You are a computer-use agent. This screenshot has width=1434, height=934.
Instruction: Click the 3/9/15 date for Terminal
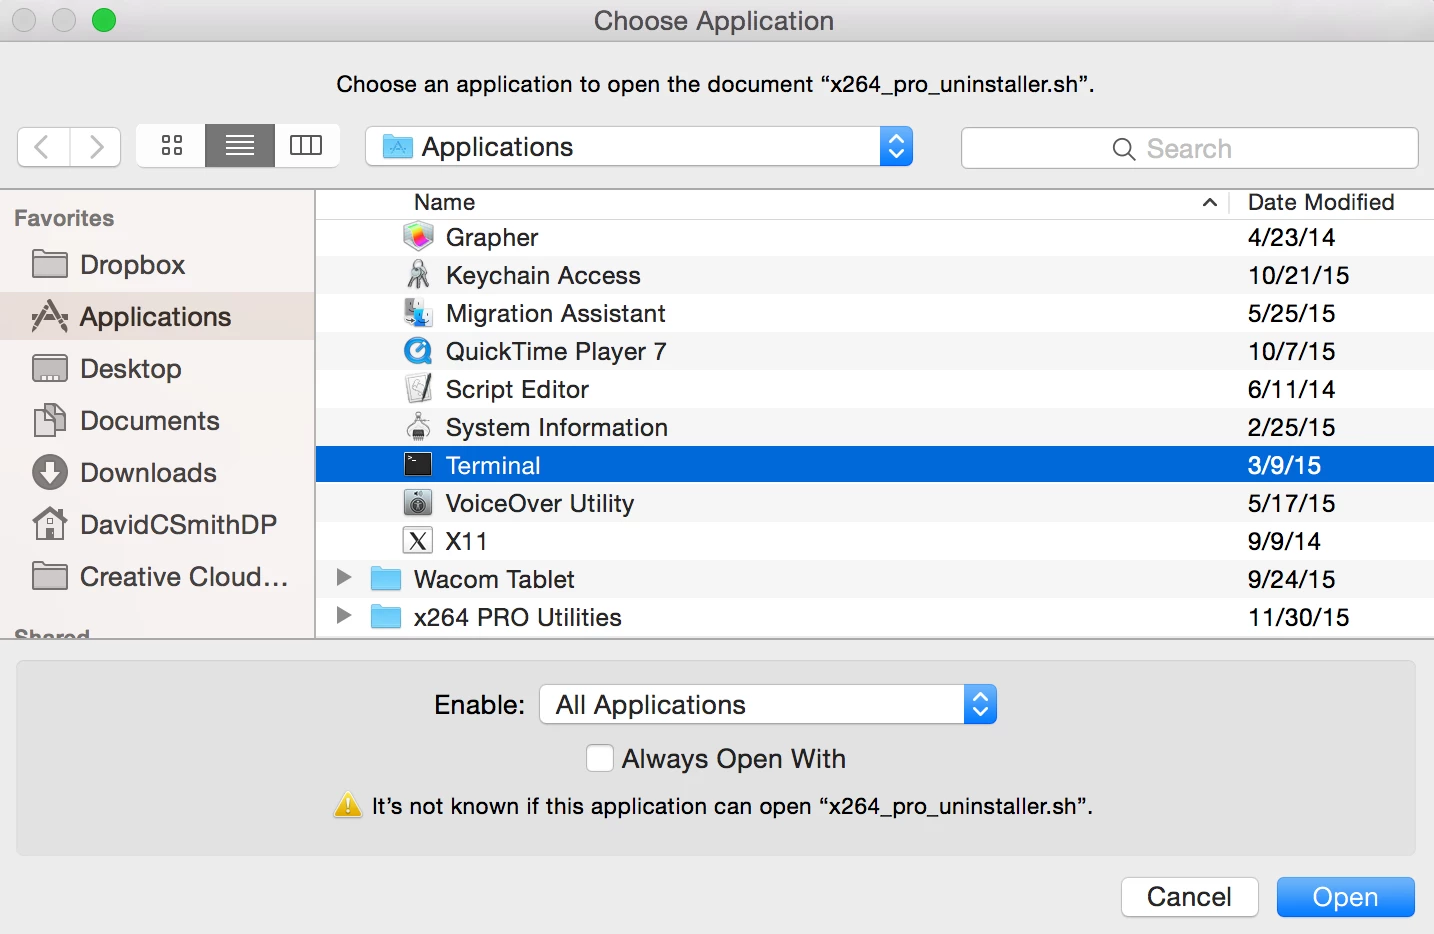coord(1284,465)
